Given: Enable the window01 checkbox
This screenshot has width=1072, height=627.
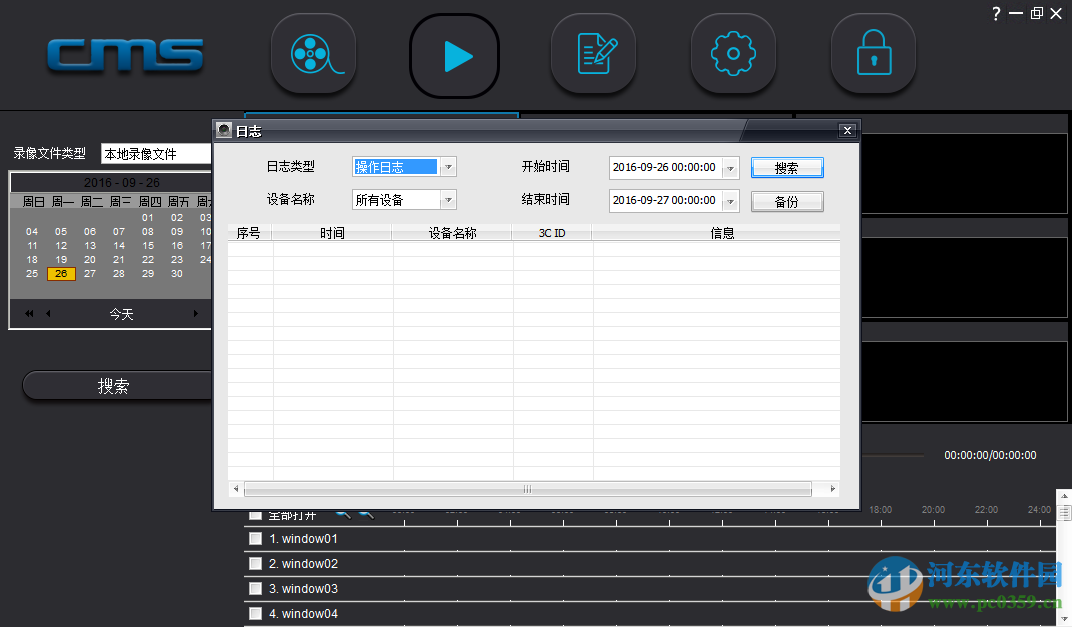Looking at the screenshot, I should (x=255, y=538).
